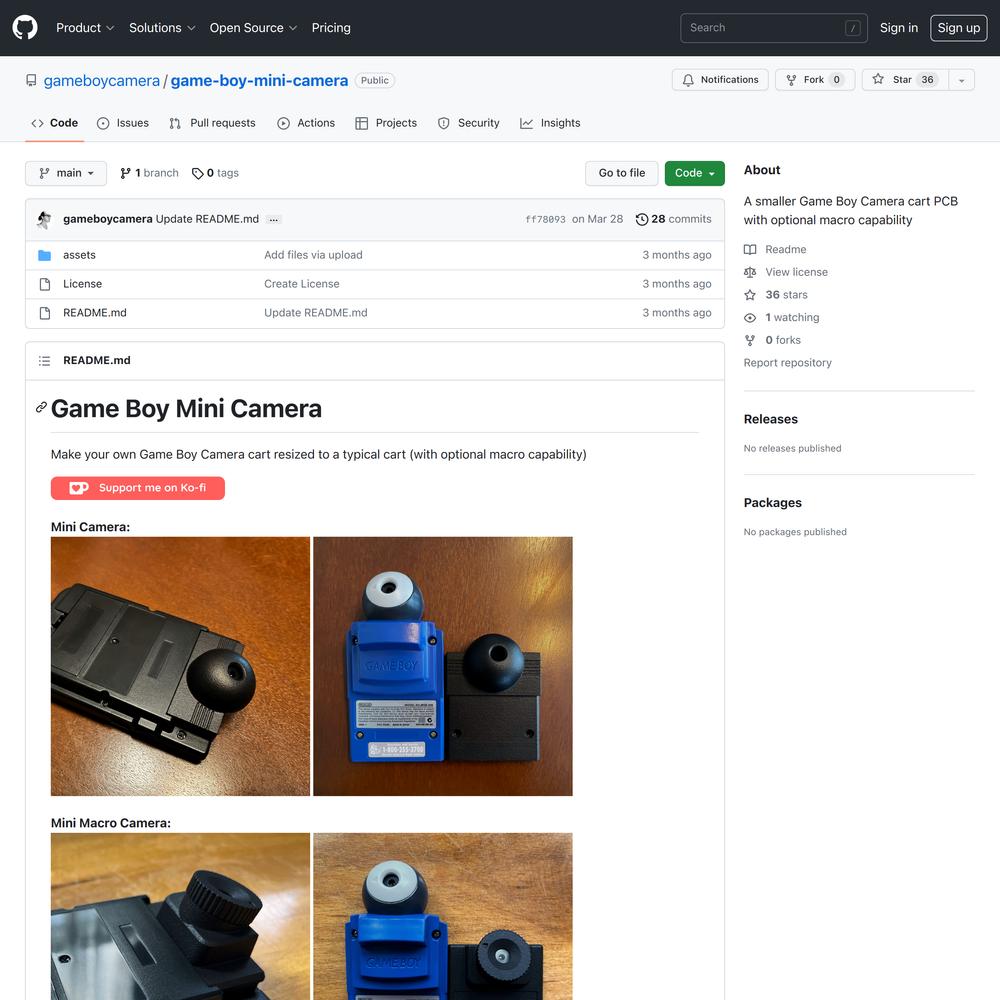This screenshot has width=1000, height=1000.
Task: View the 1 watching link
Action: tap(792, 318)
